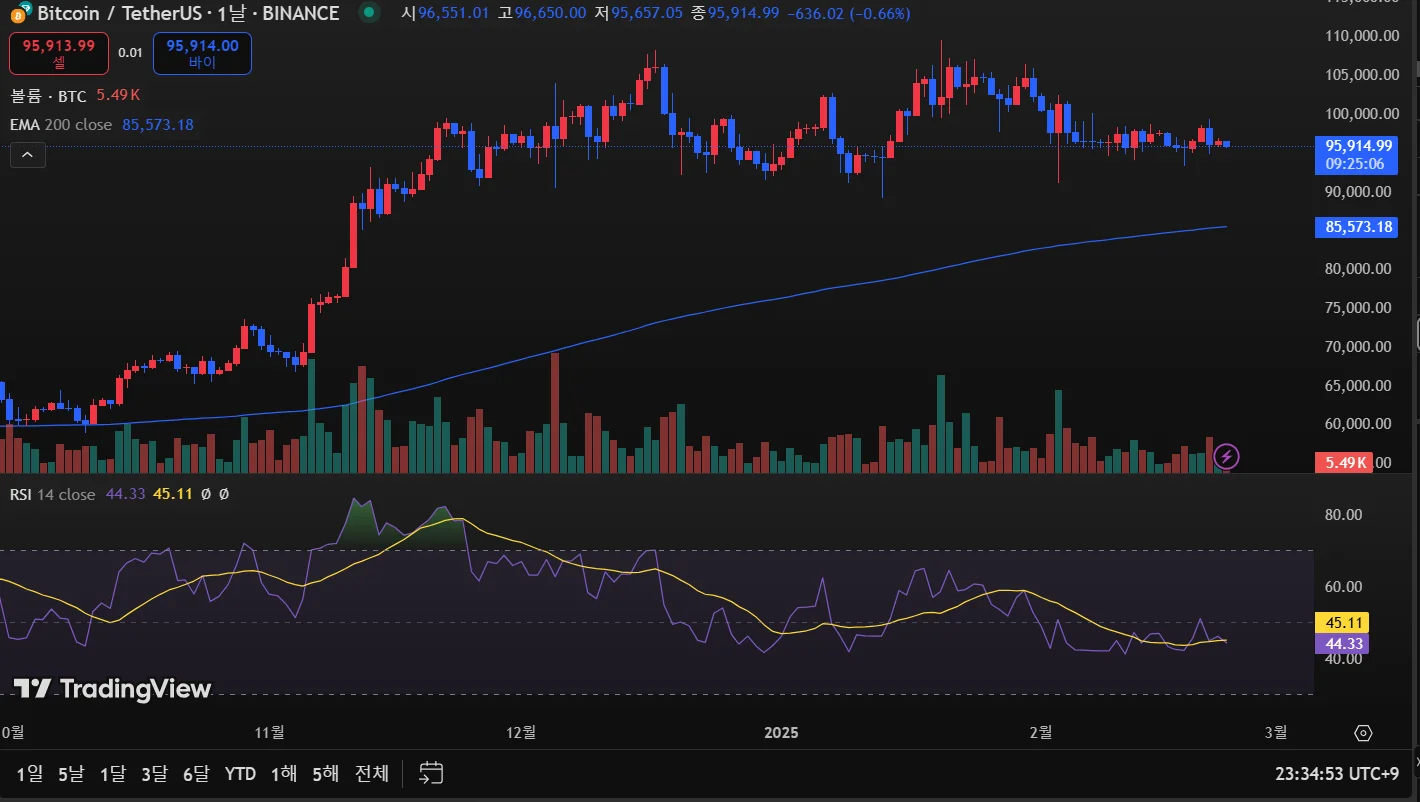Select the 1일 time range
The height and width of the screenshot is (802, 1420).
30,773
